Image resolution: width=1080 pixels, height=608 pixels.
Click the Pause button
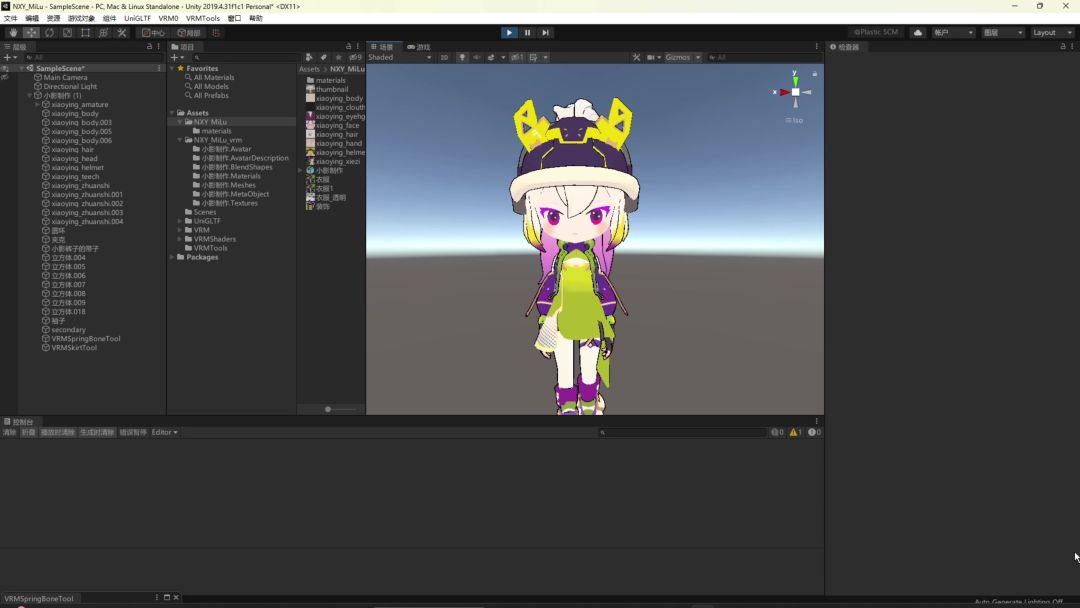(527, 33)
